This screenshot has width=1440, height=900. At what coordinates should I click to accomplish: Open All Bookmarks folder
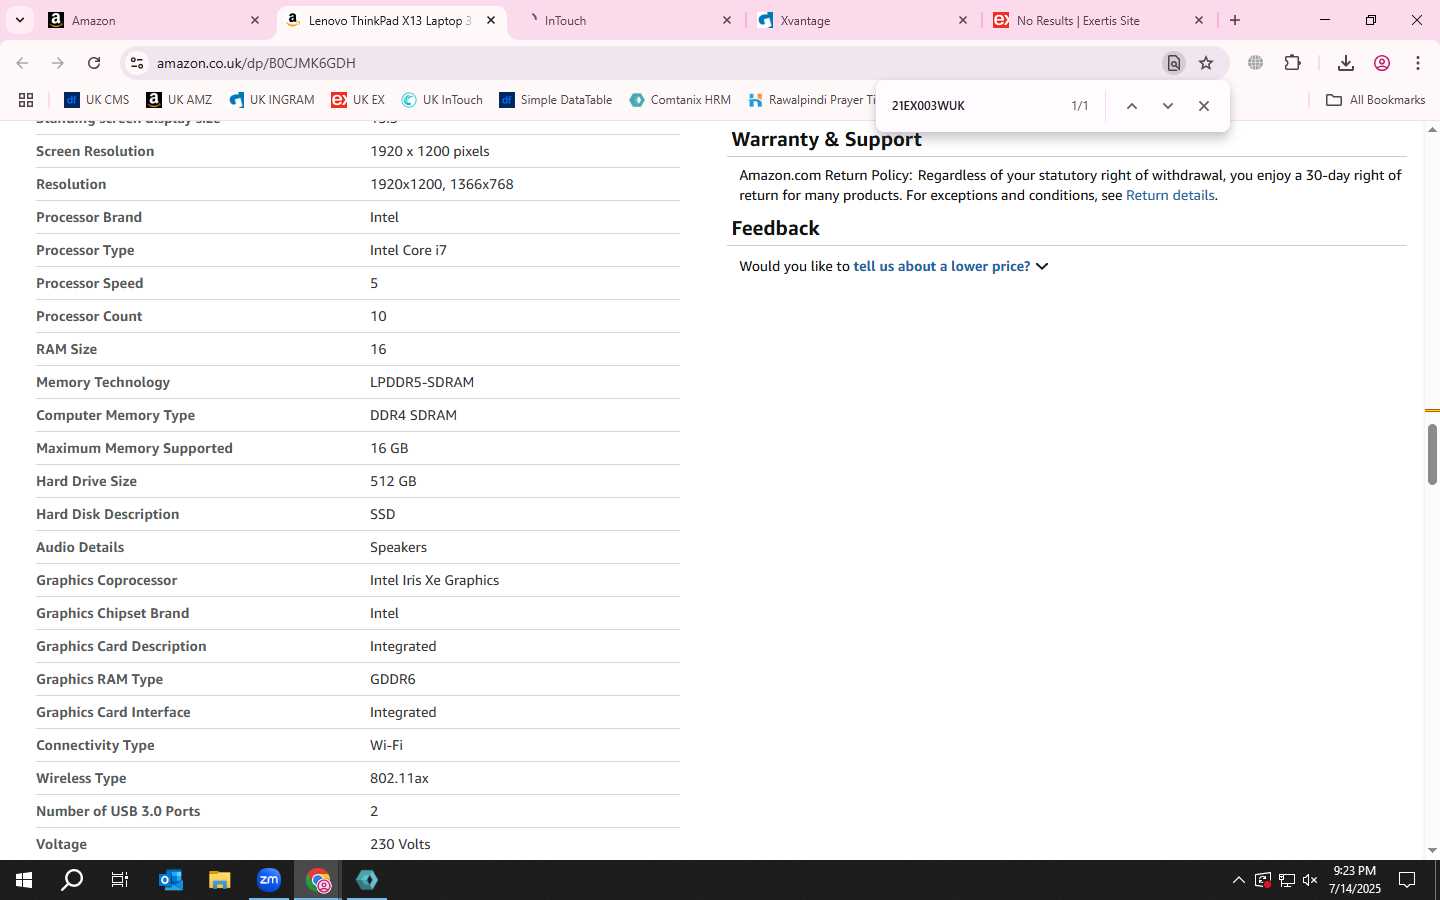point(1375,100)
